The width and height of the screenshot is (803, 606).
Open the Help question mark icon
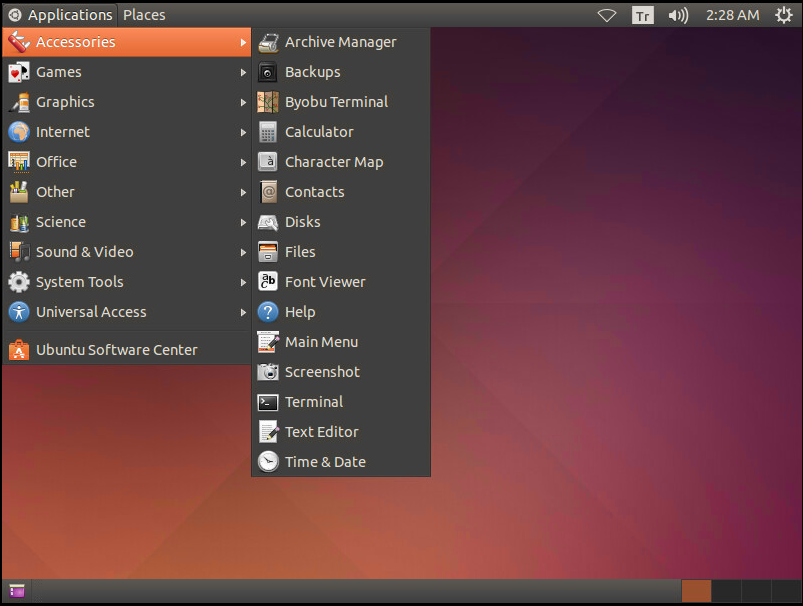[268, 312]
